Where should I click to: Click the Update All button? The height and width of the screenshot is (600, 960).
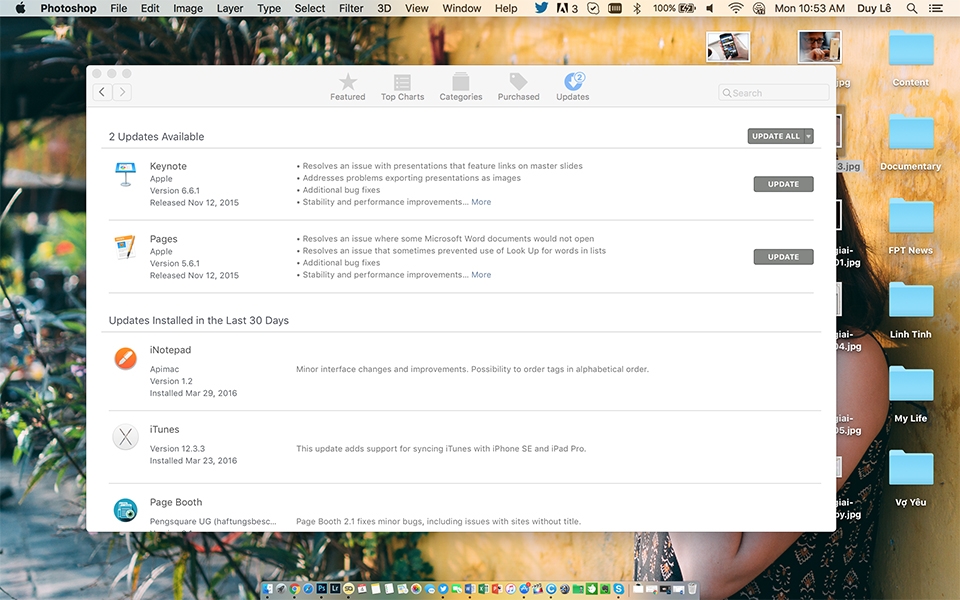(775, 136)
